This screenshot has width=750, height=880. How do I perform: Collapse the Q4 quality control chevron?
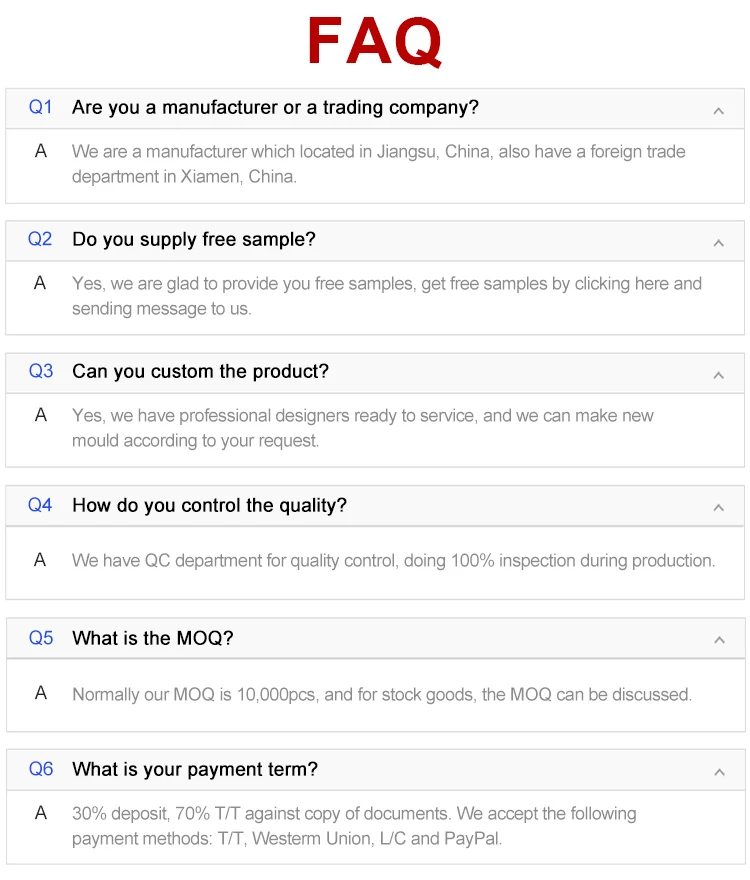[718, 508]
